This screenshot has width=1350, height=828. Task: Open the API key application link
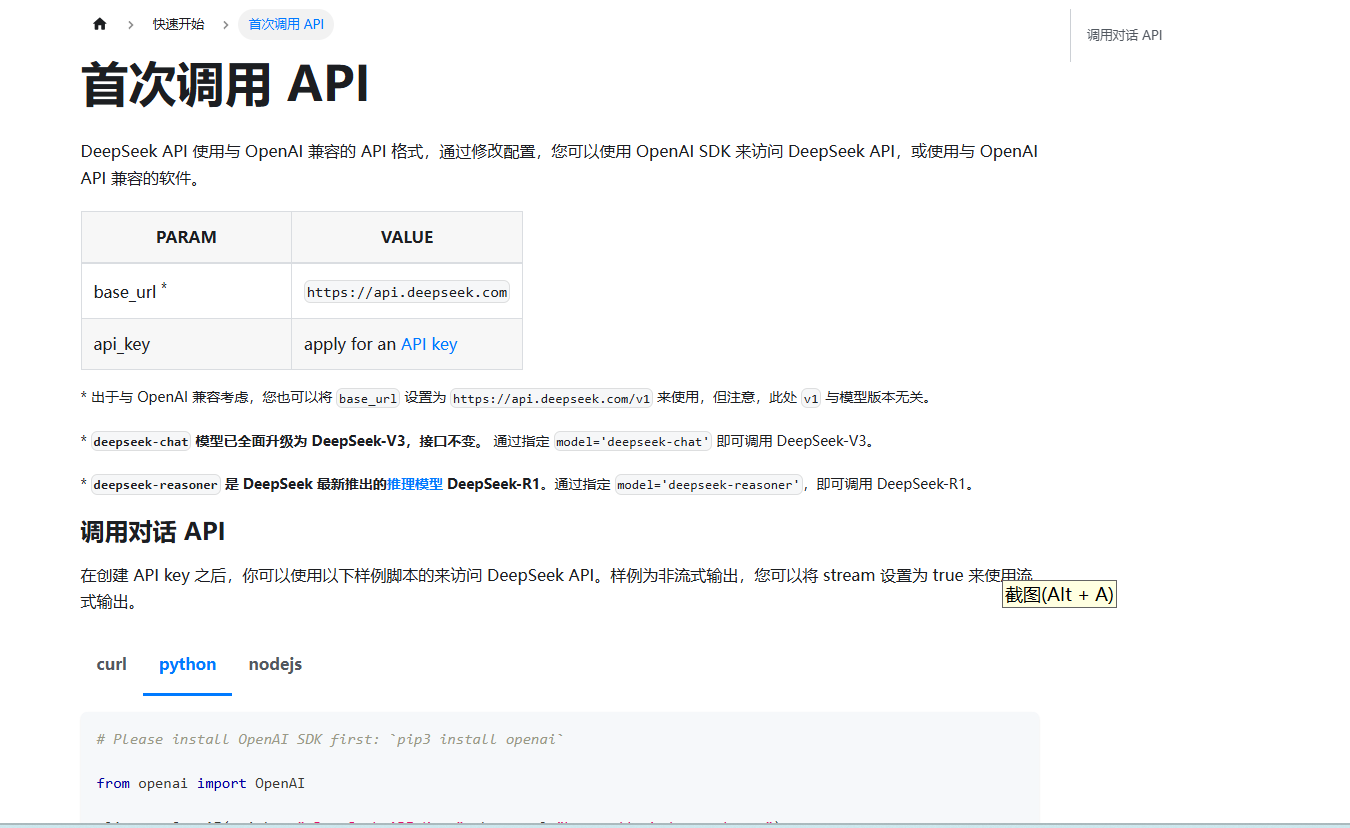(429, 343)
